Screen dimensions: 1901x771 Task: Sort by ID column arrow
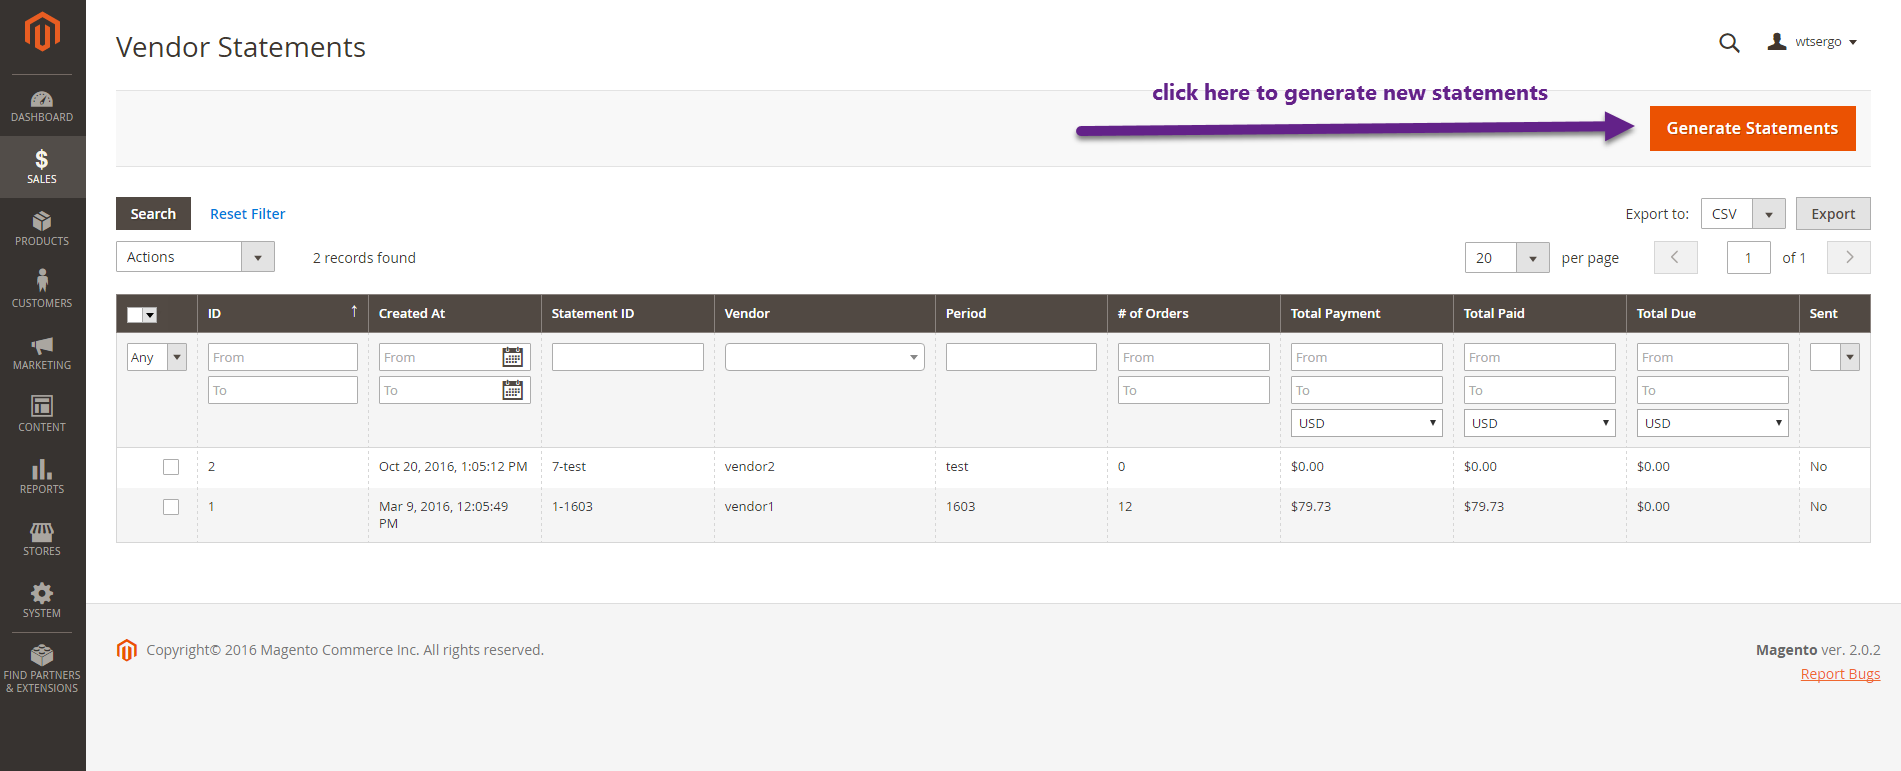click(354, 312)
